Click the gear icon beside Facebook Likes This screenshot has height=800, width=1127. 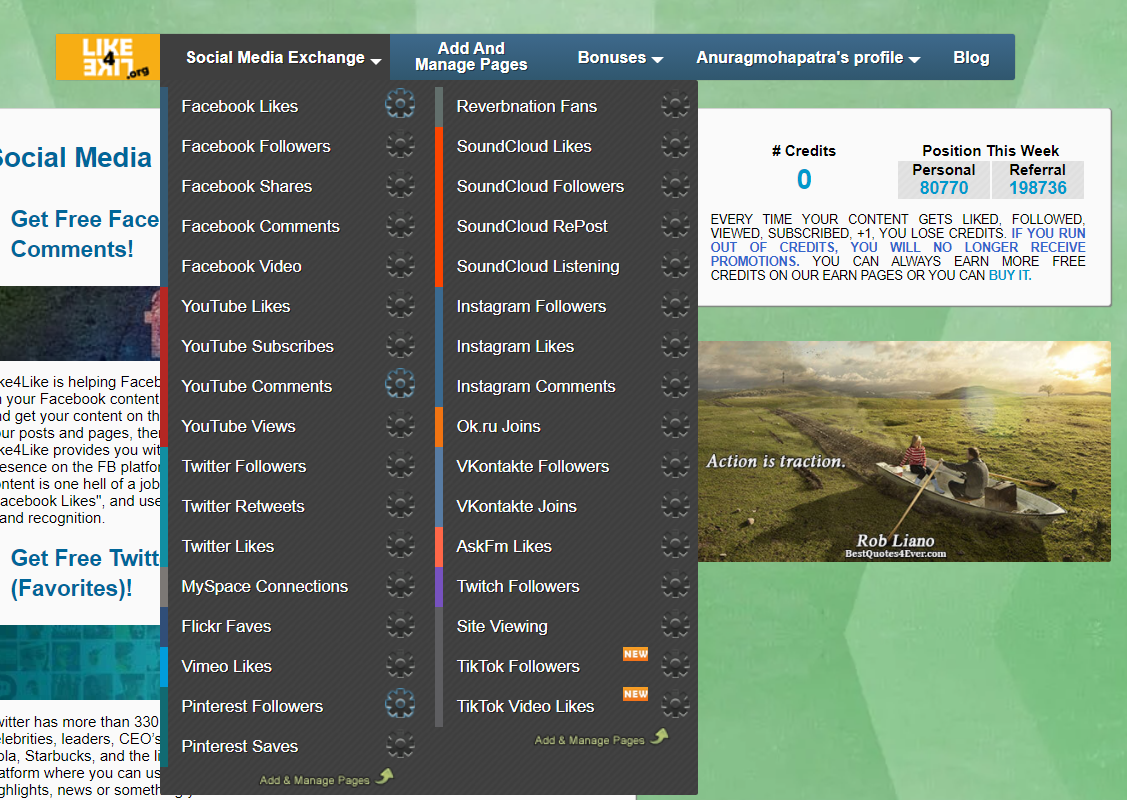point(400,104)
